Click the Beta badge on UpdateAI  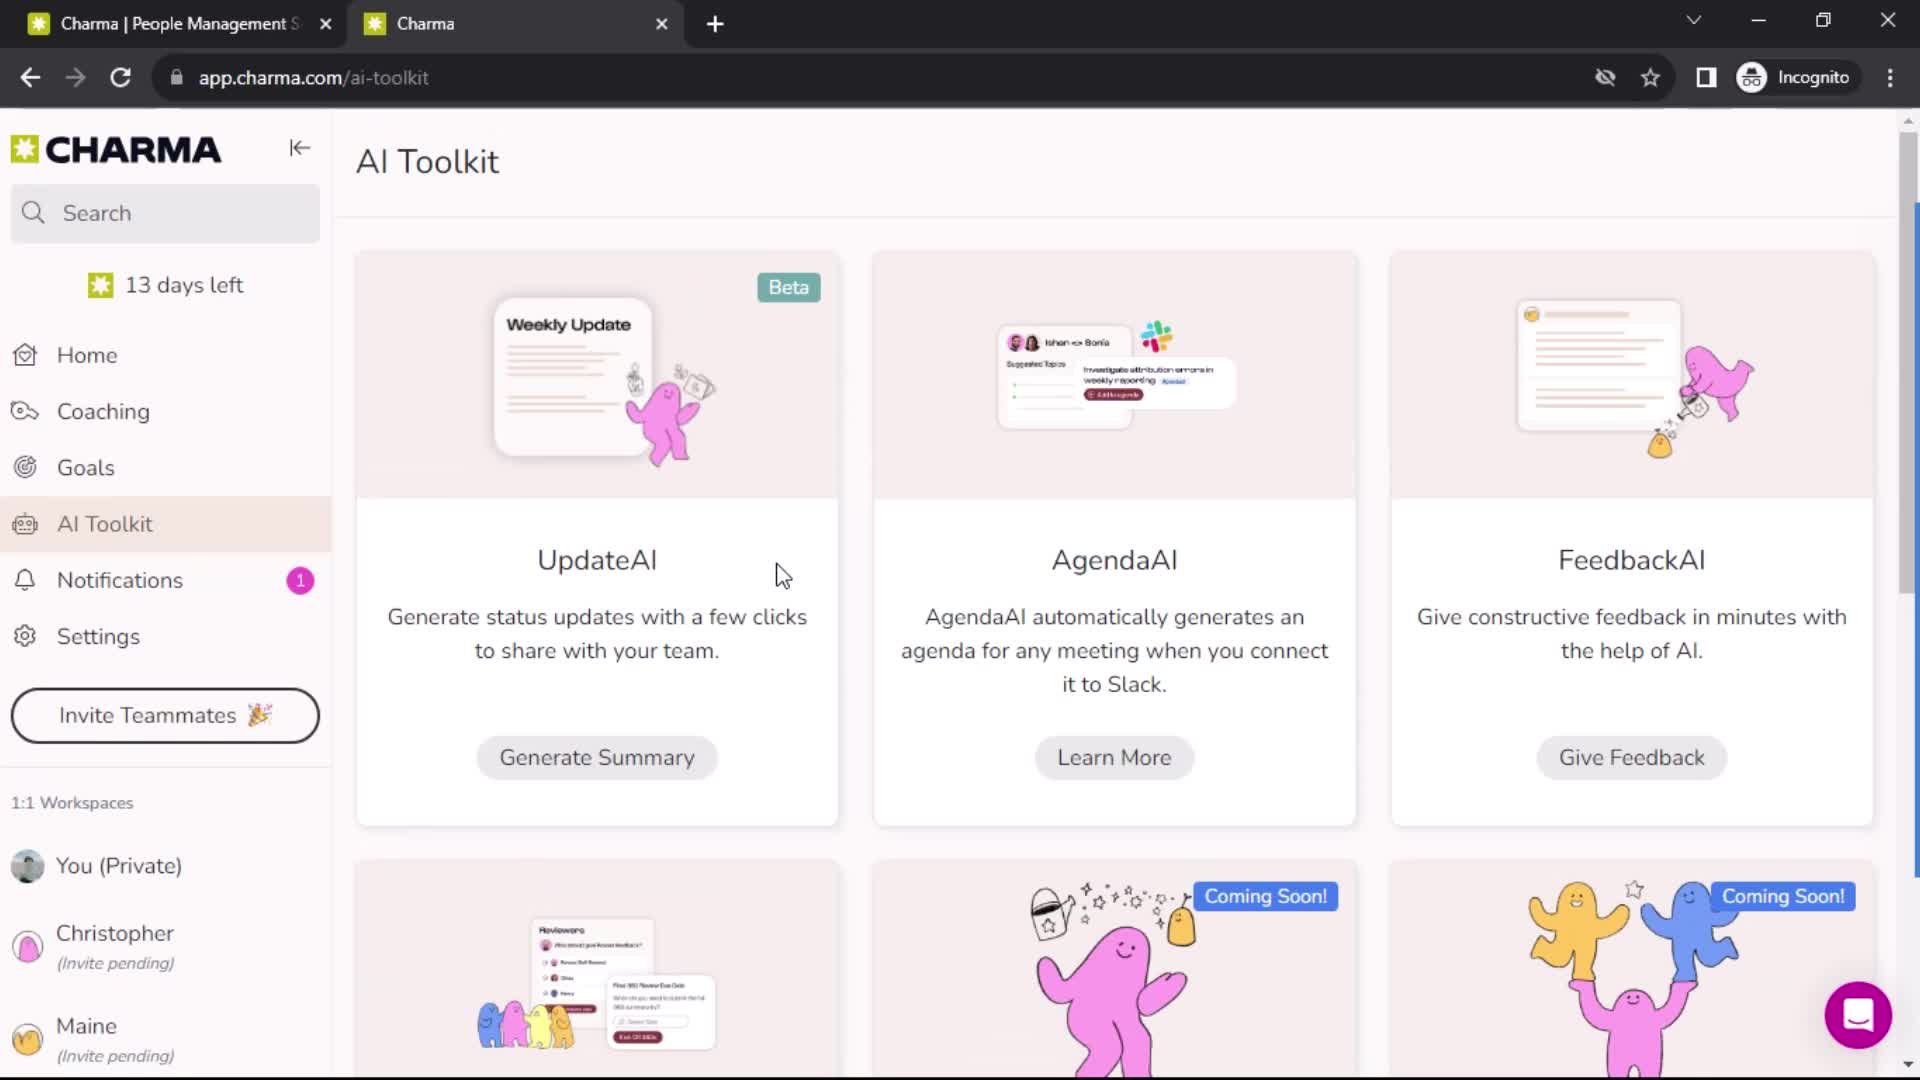(x=789, y=288)
